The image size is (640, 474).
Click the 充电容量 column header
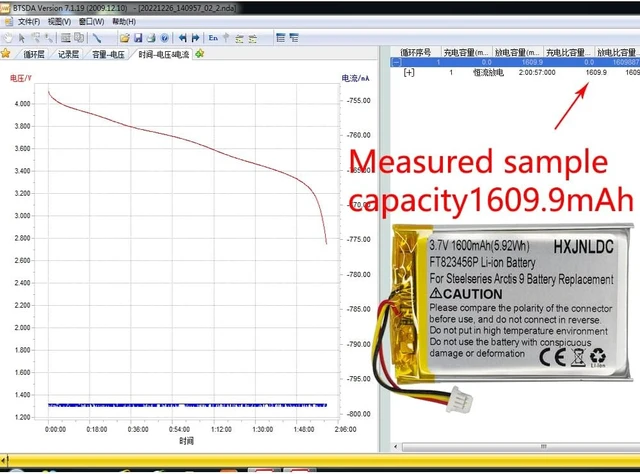(466, 52)
